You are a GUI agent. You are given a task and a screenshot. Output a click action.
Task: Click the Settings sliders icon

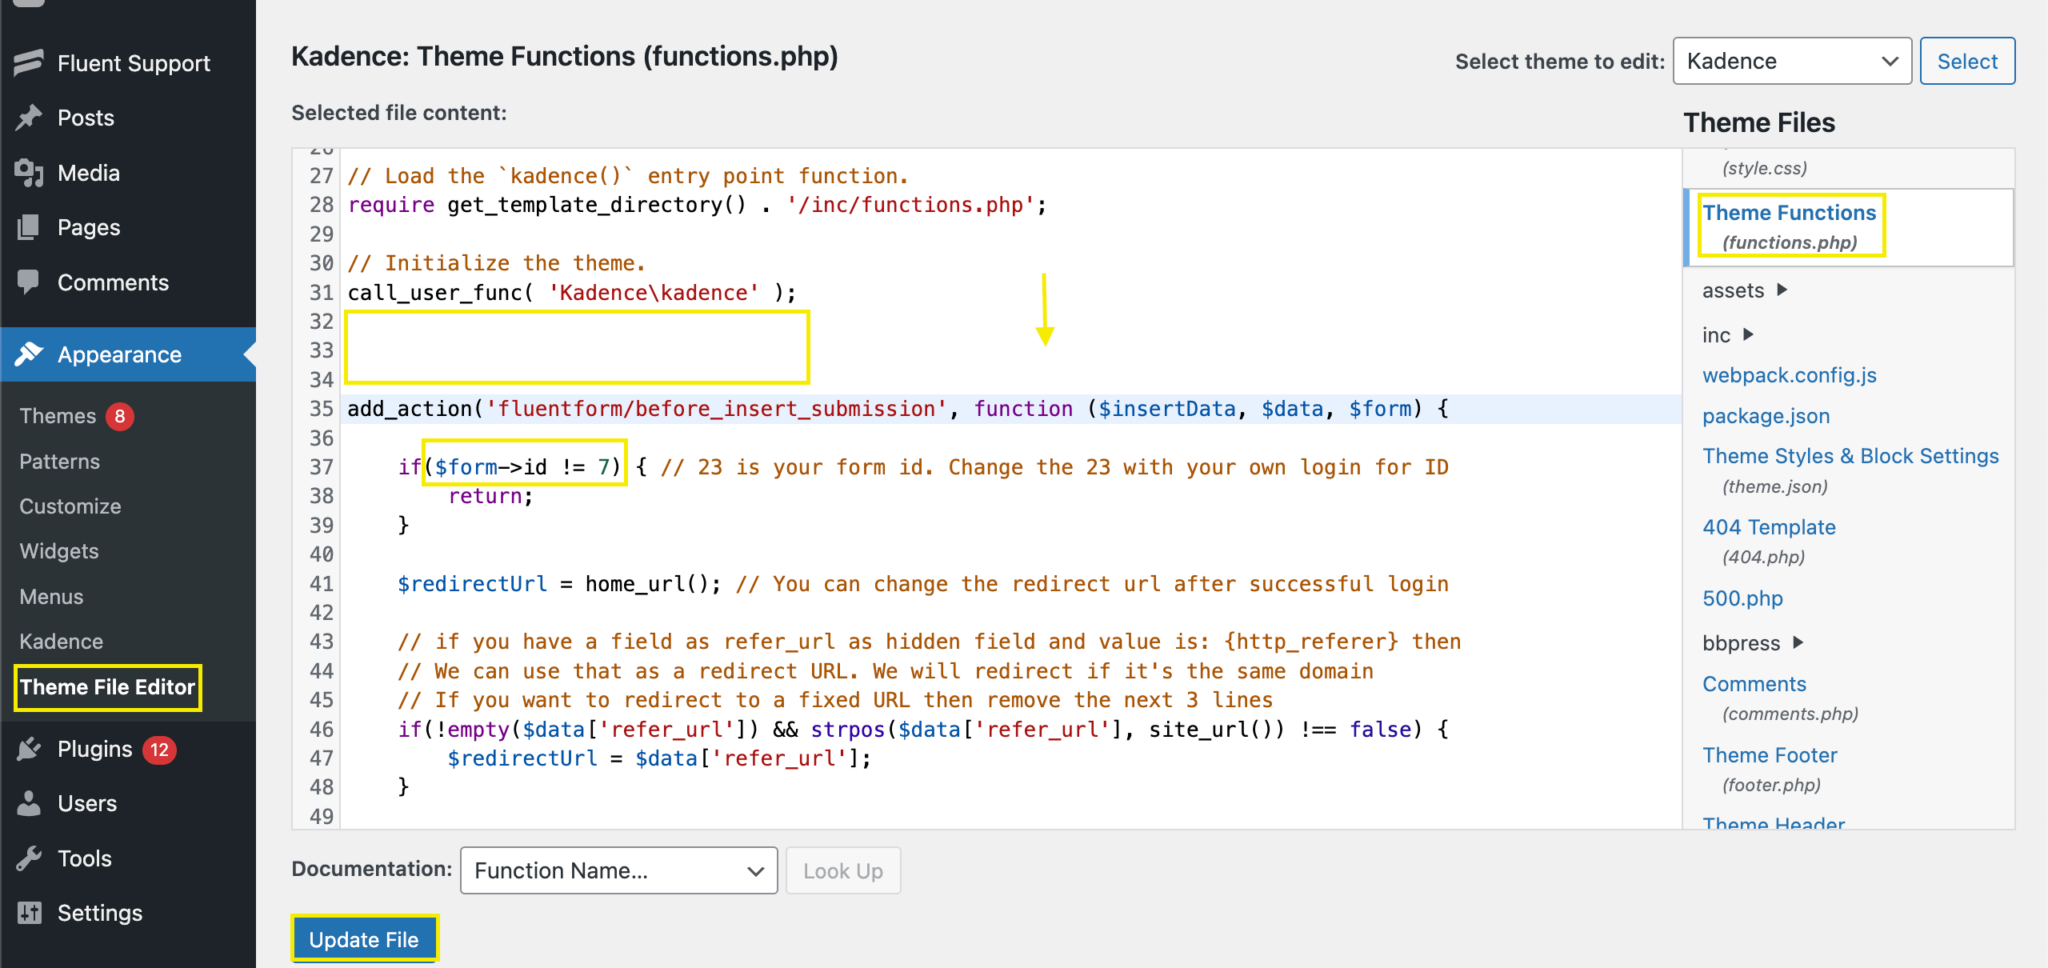tap(29, 913)
